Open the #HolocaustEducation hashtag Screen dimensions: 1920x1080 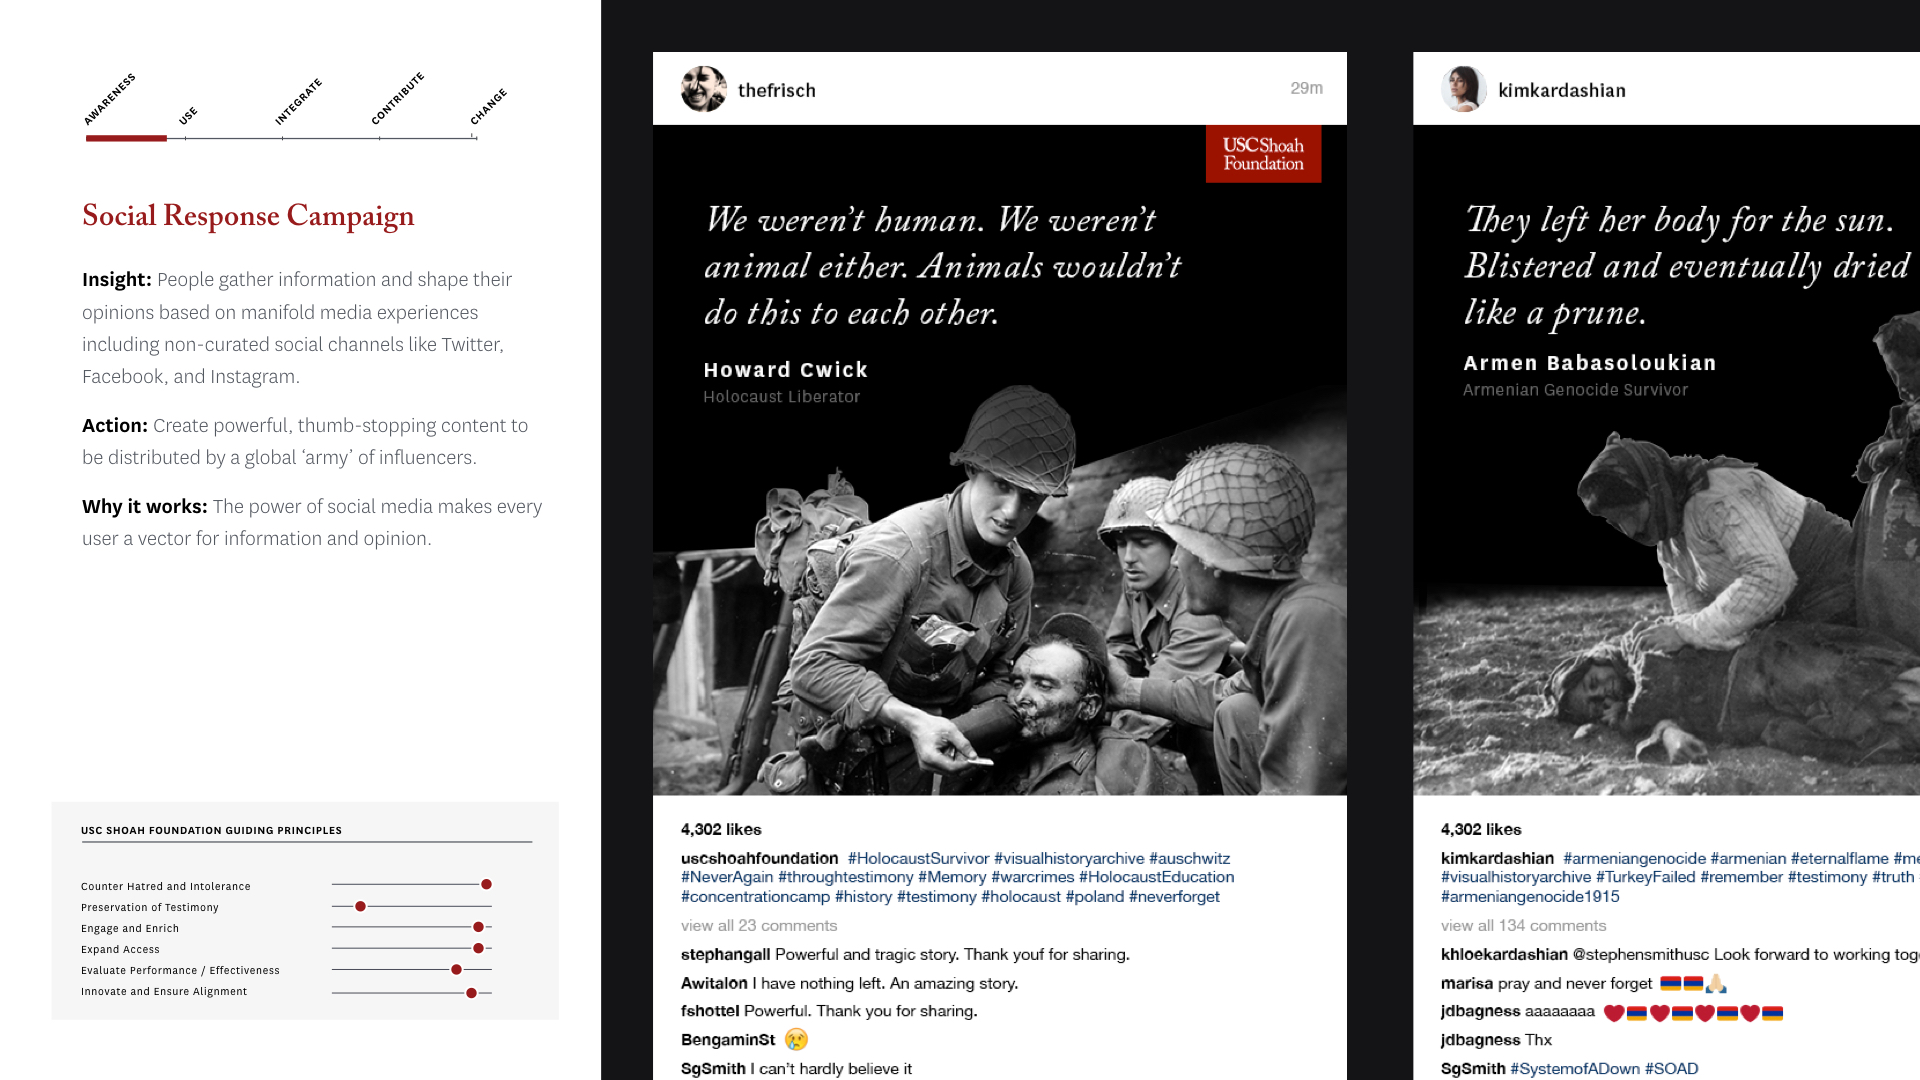1156,877
